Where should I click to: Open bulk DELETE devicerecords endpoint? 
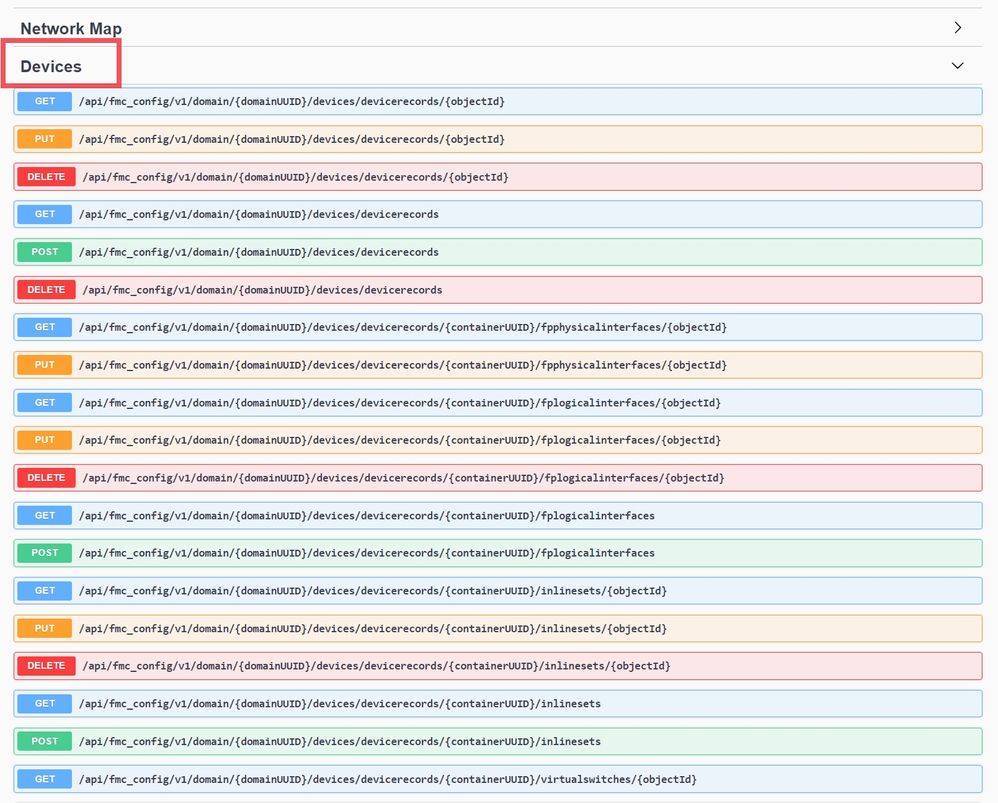point(498,290)
